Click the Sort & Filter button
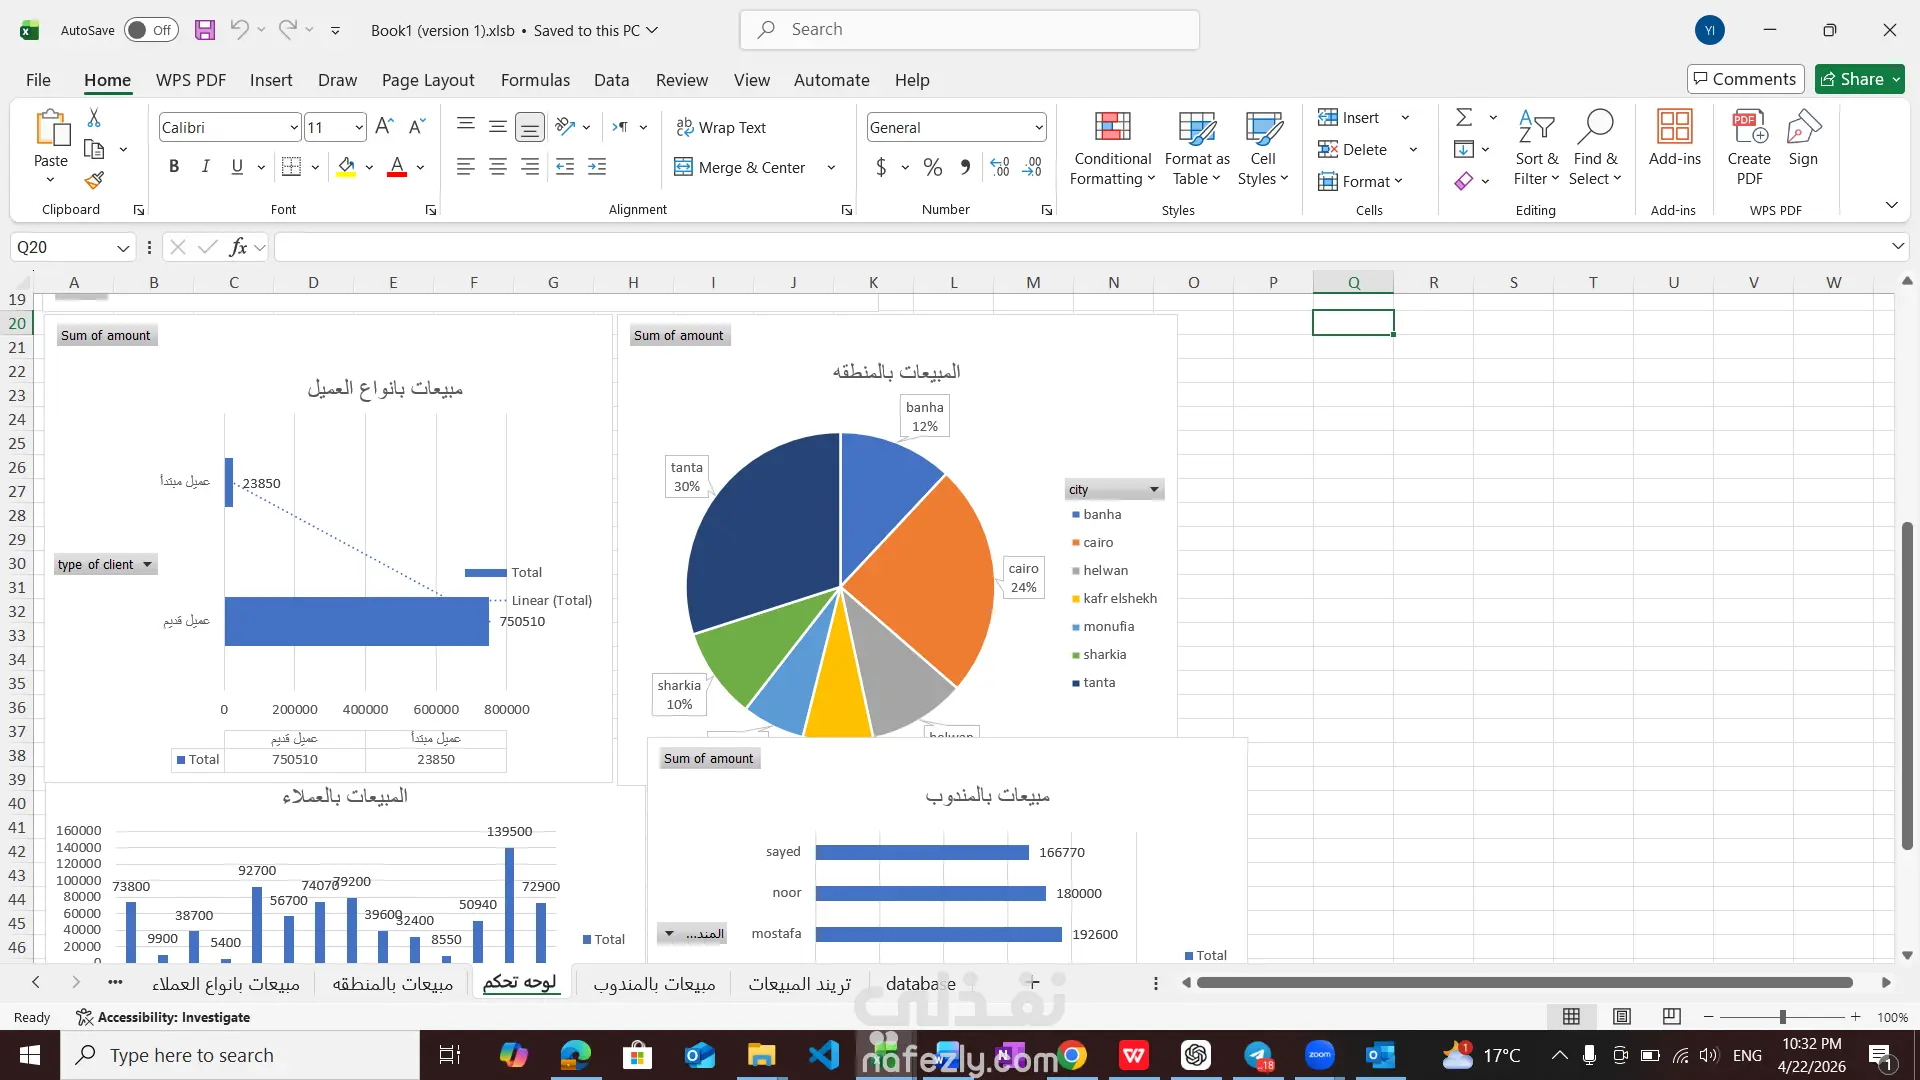 click(1536, 148)
